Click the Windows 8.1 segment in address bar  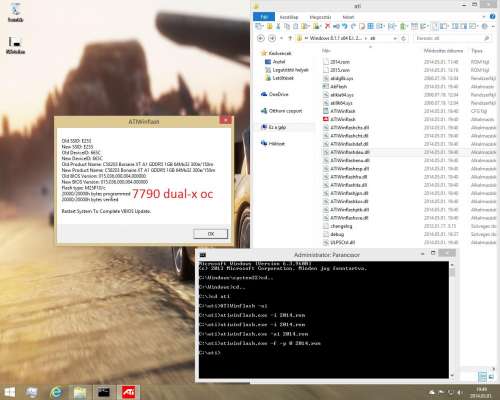click(335, 38)
